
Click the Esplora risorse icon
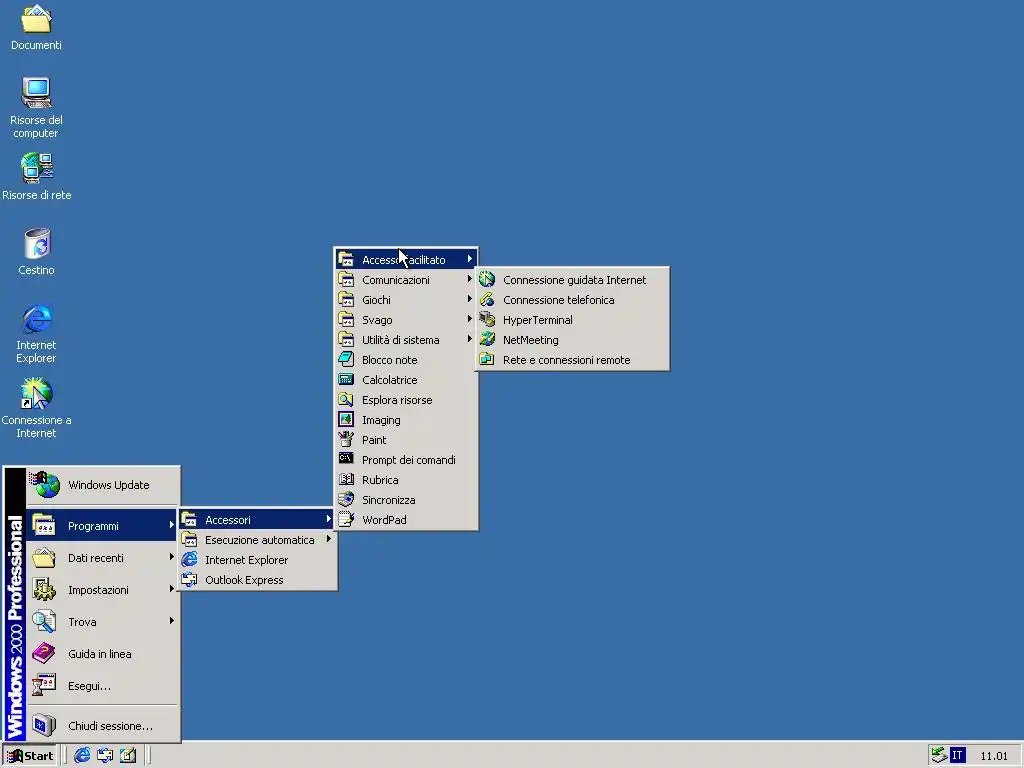click(x=346, y=399)
